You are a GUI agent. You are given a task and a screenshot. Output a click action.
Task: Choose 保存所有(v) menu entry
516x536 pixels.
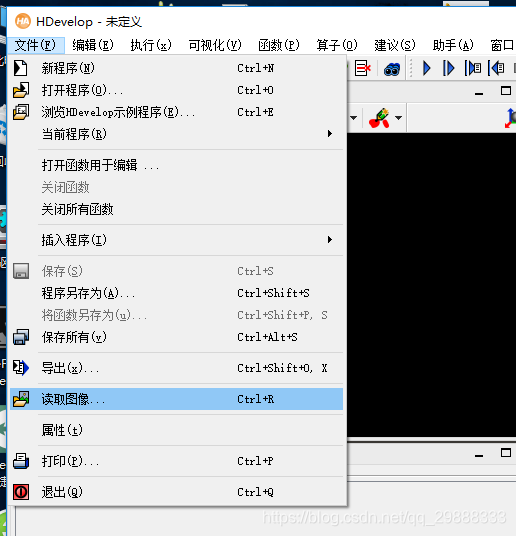(176, 337)
